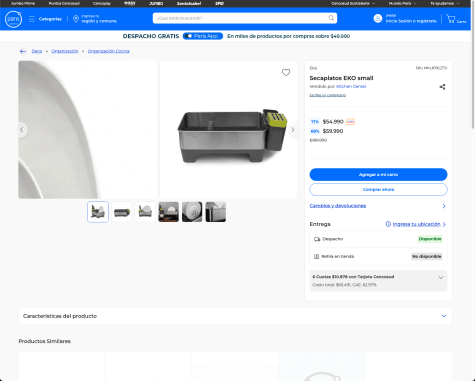Open the Paris logo homepage
The width and height of the screenshot is (475, 381).
tap(13, 19)
